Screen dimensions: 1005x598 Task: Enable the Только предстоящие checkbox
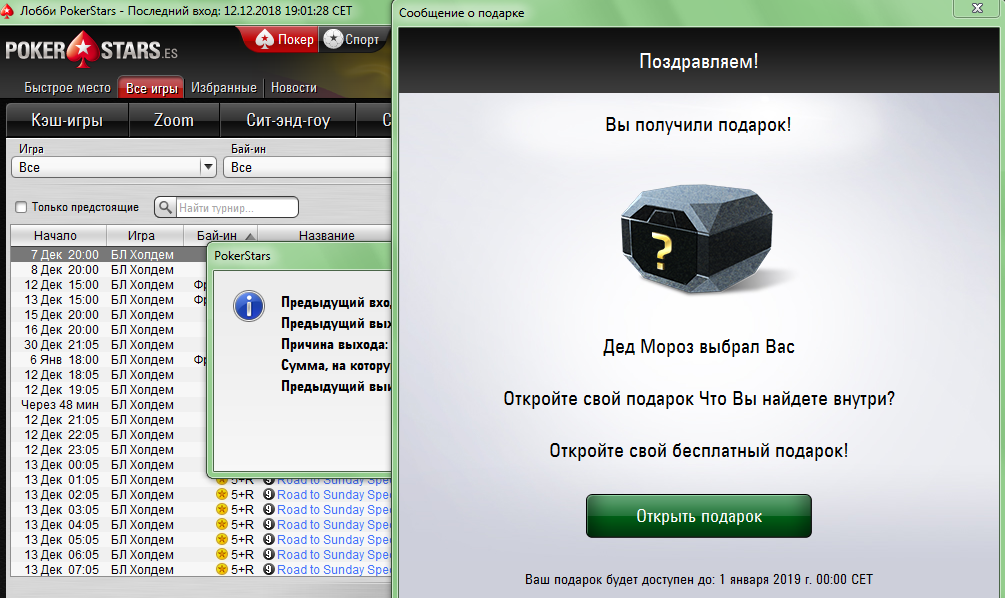click(21, 207)
